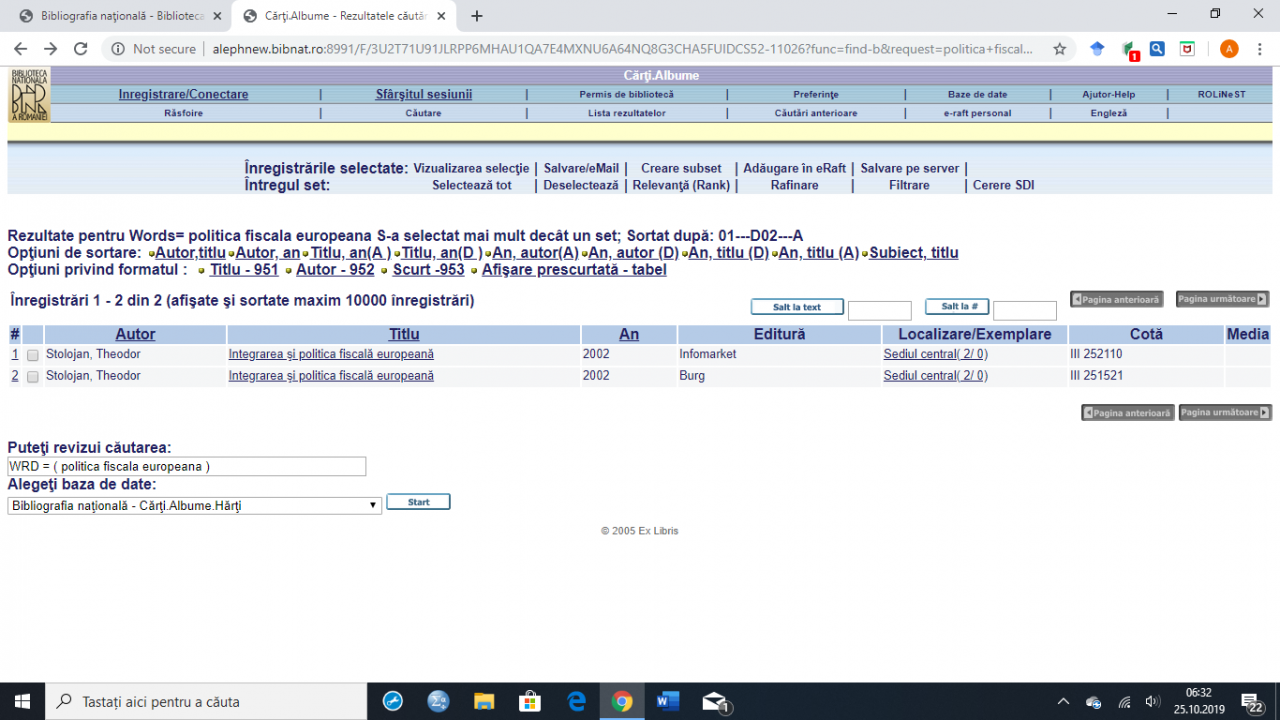Viewport: 1280px width, 720px height.
Task: Sort results by the An column header
Action: click(628, 334)
